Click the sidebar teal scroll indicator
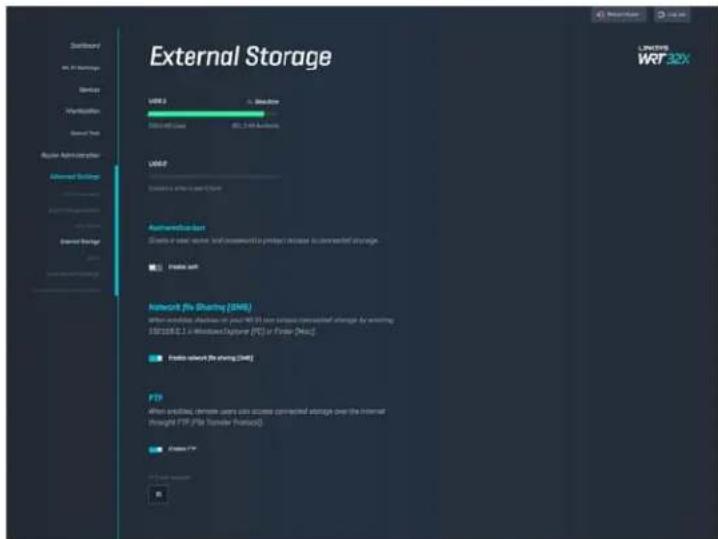Viewport: 718px width, 539px height. click(x=116, y=230)
